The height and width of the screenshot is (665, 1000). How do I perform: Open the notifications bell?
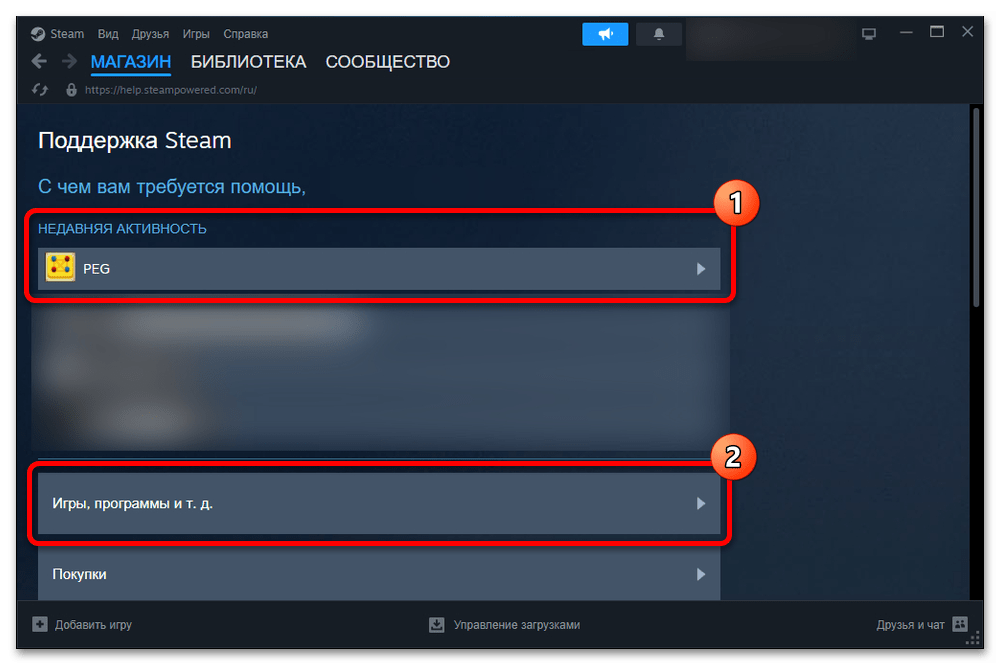[x=659, y=34]
